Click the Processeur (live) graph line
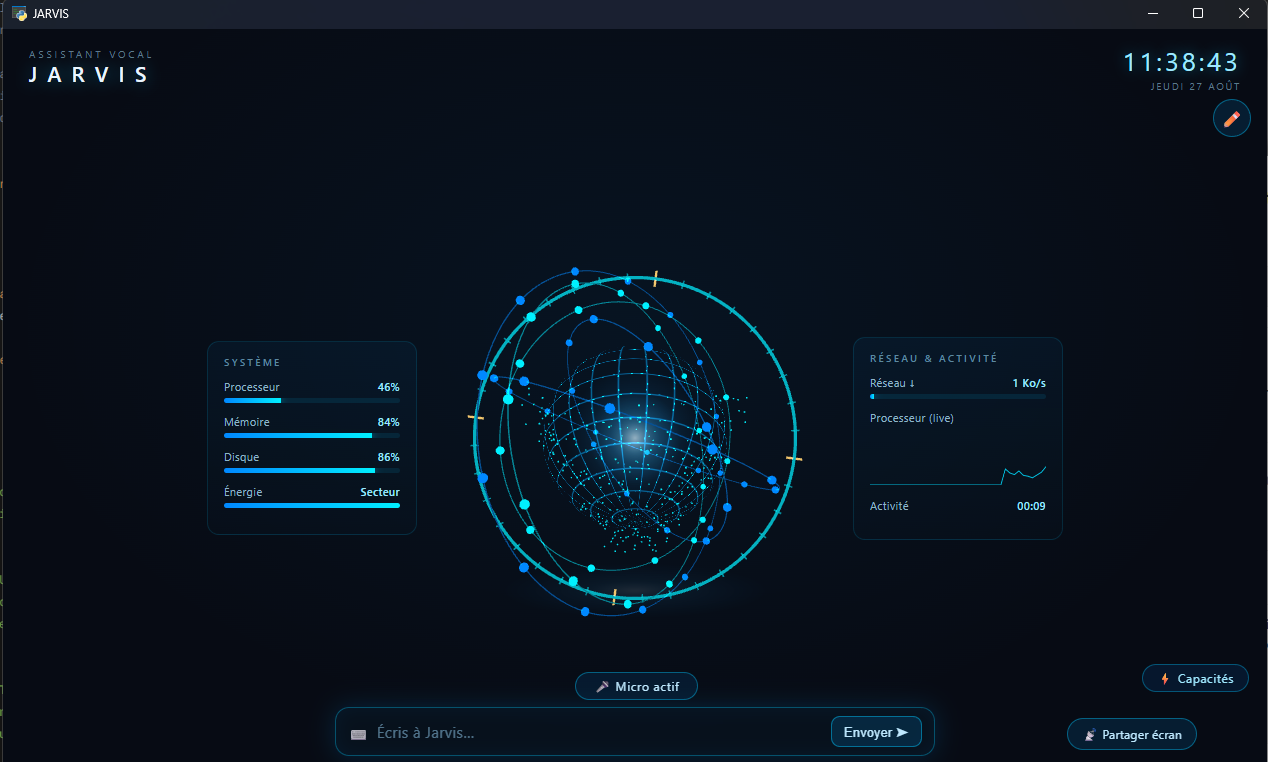This screenshot has height=762, width=1268. 958,476
